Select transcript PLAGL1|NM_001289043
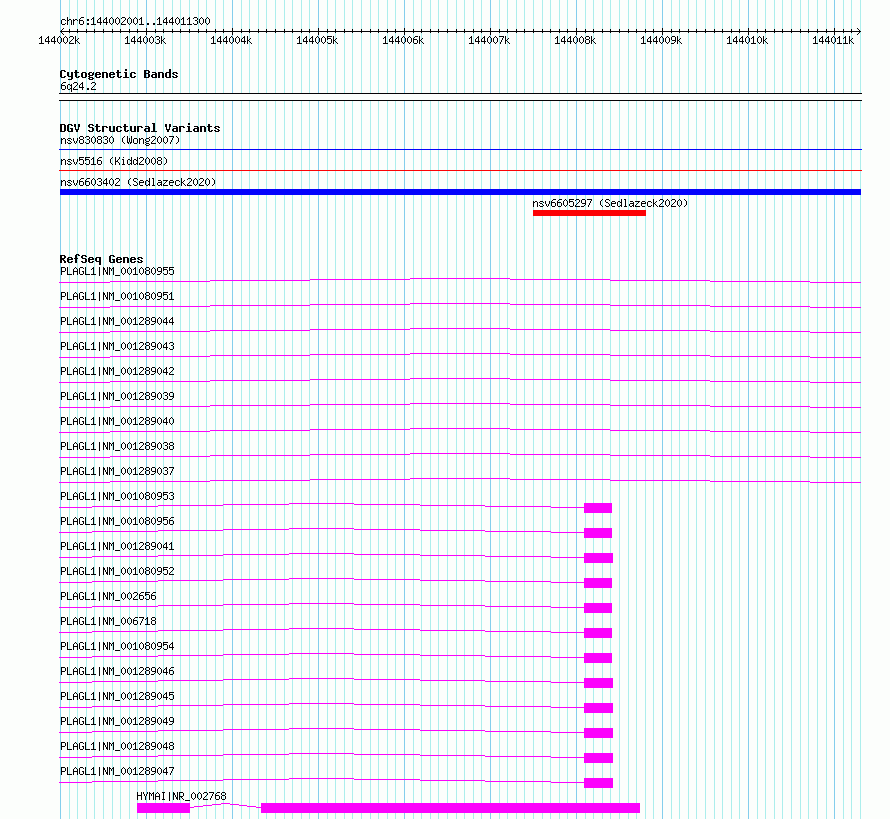 point(117,346)
